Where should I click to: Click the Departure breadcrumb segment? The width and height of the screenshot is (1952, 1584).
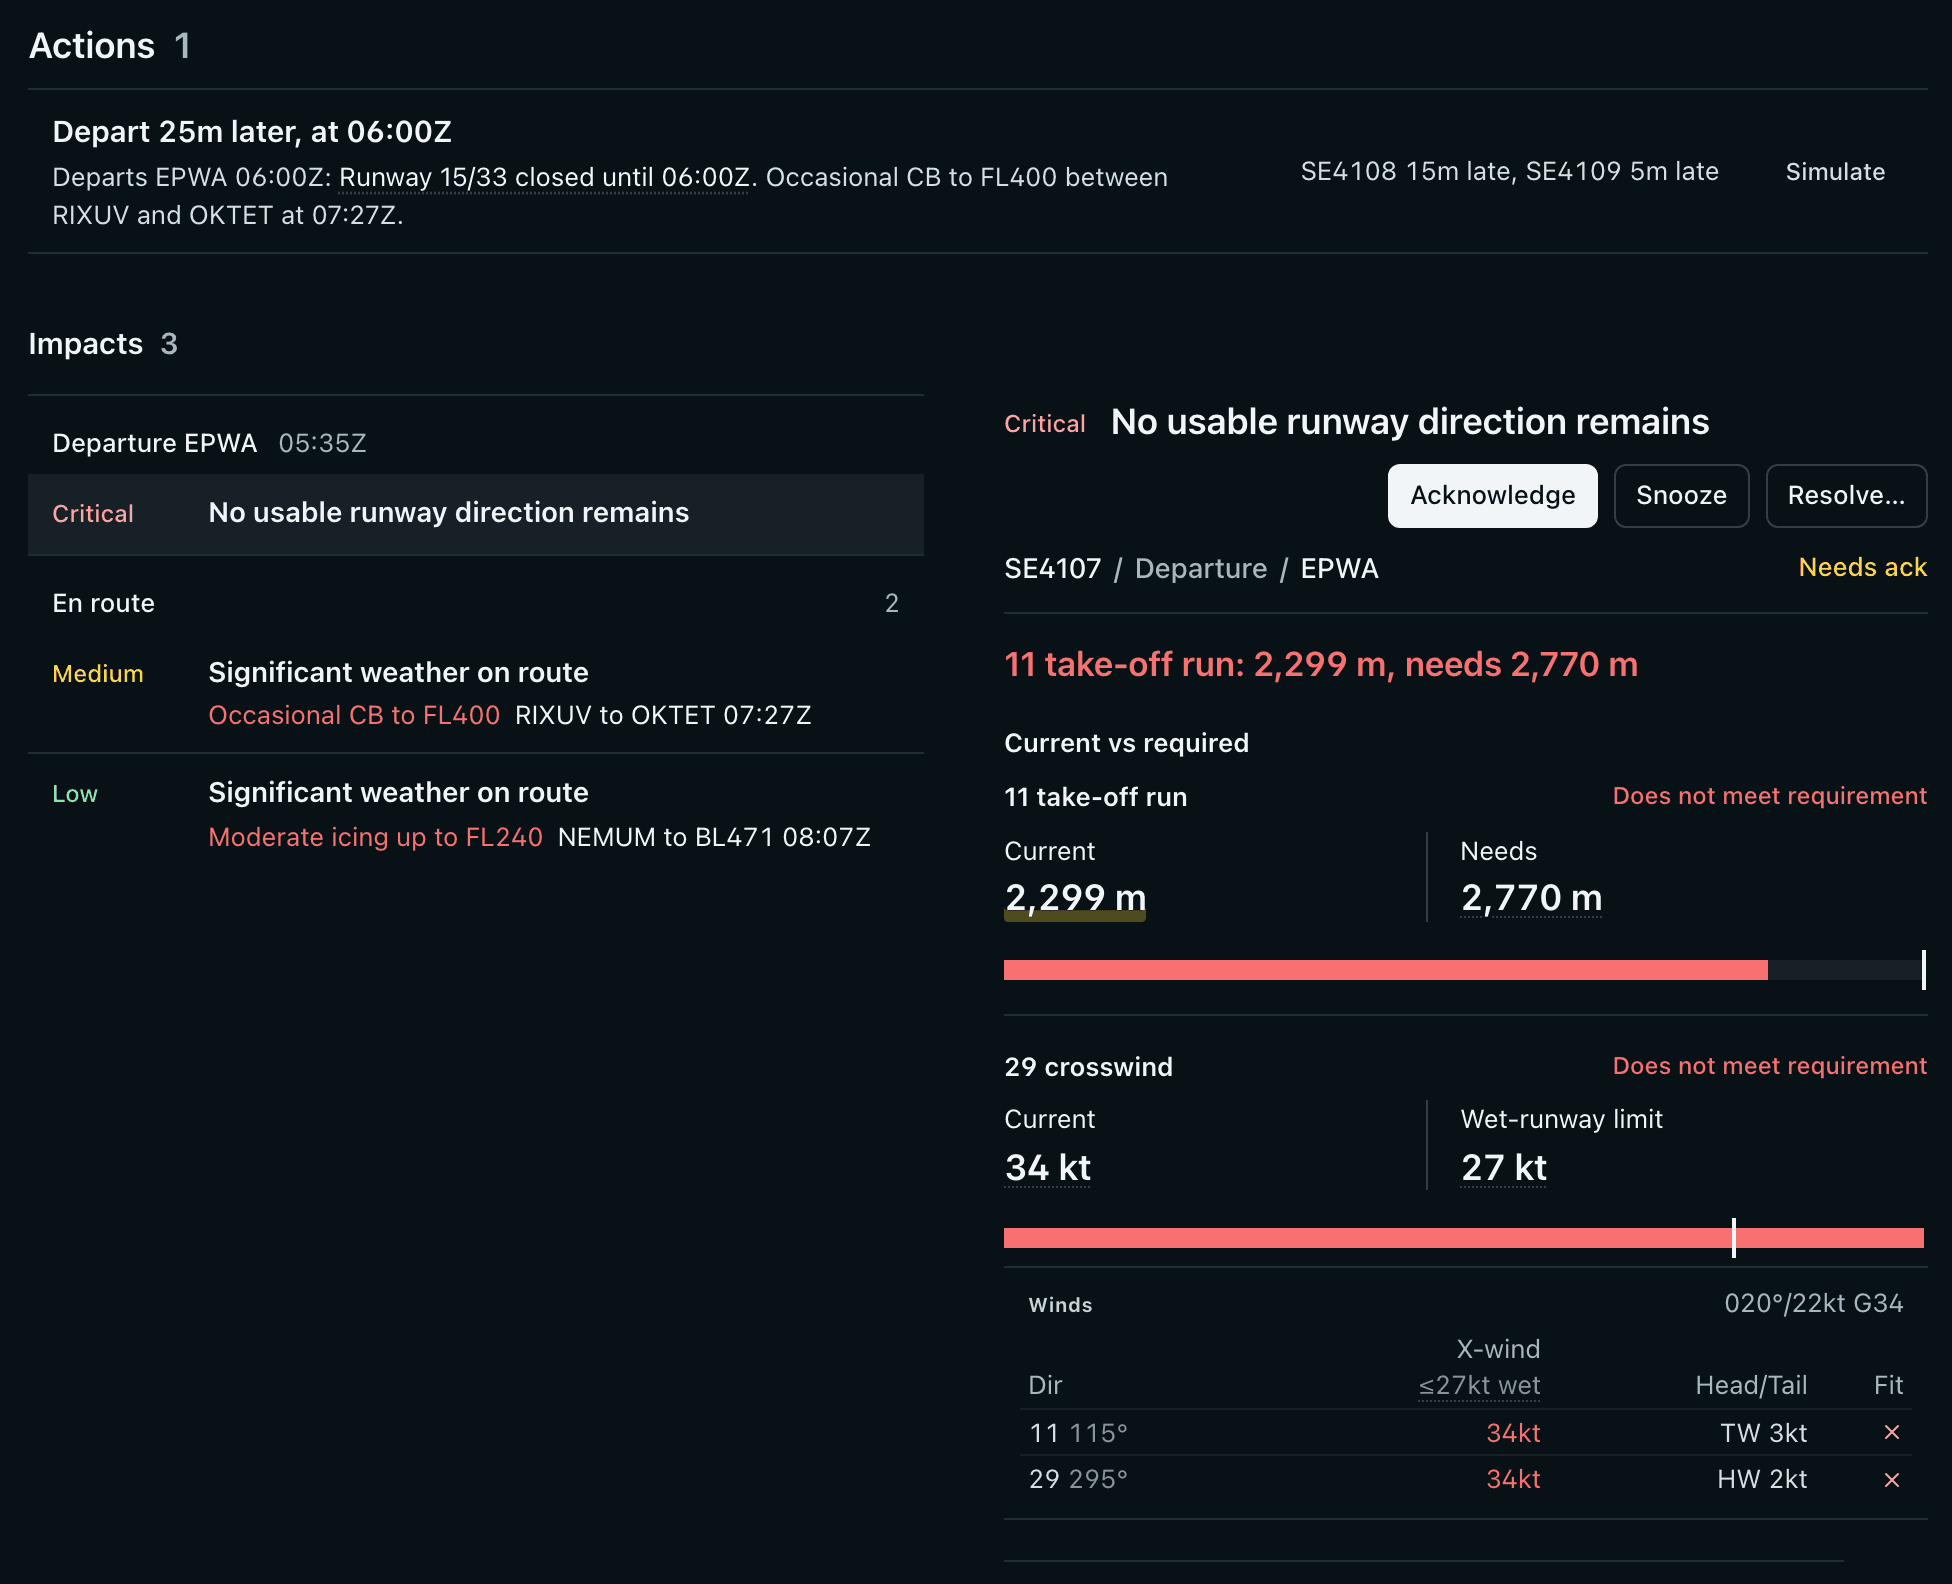[1201, 568]
